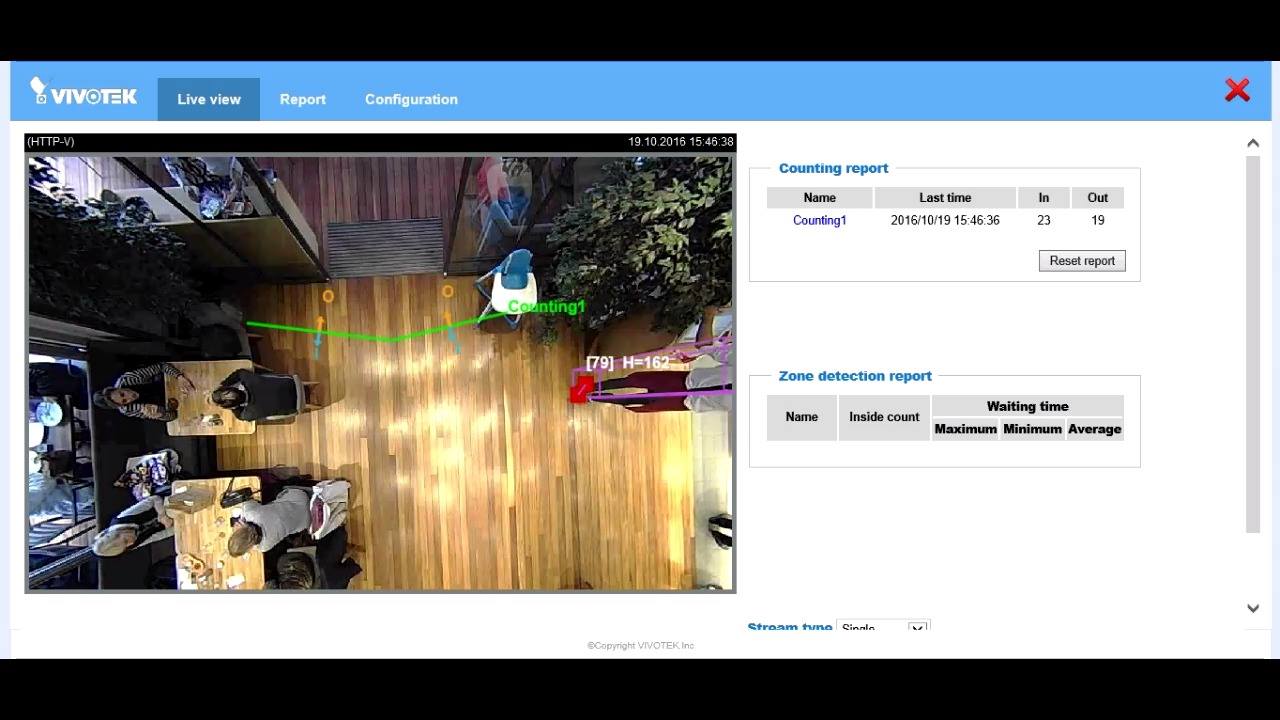
Task: Close the panel with the red X
Action: pyautogui.click(x=1237, y=90)
